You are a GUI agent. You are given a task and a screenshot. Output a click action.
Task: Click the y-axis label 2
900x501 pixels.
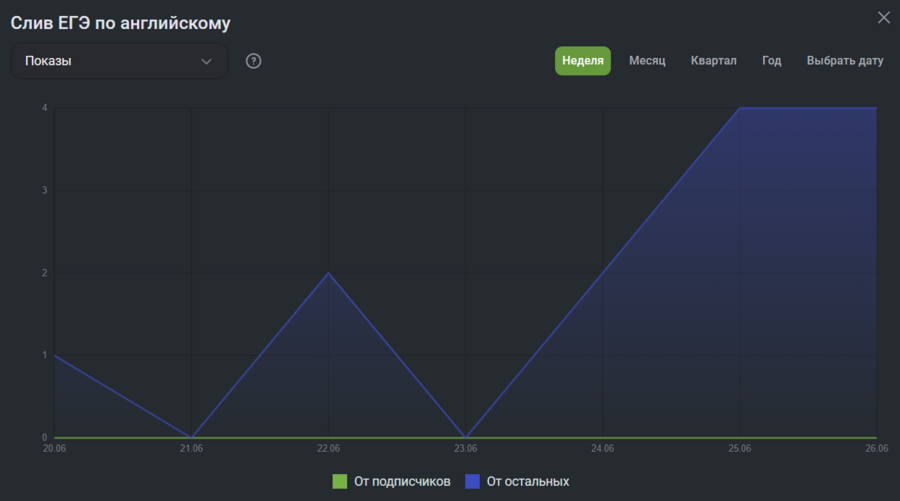[x=45, y=273]
